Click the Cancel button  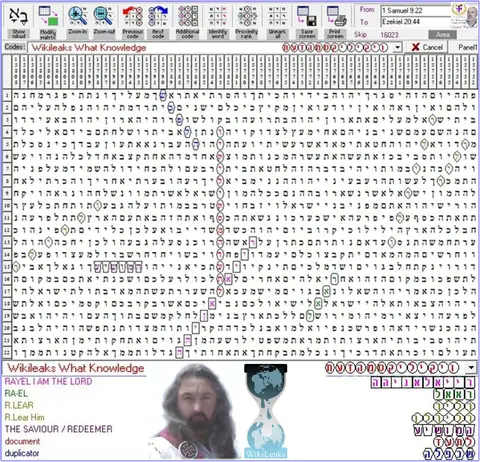click(426, 47)
